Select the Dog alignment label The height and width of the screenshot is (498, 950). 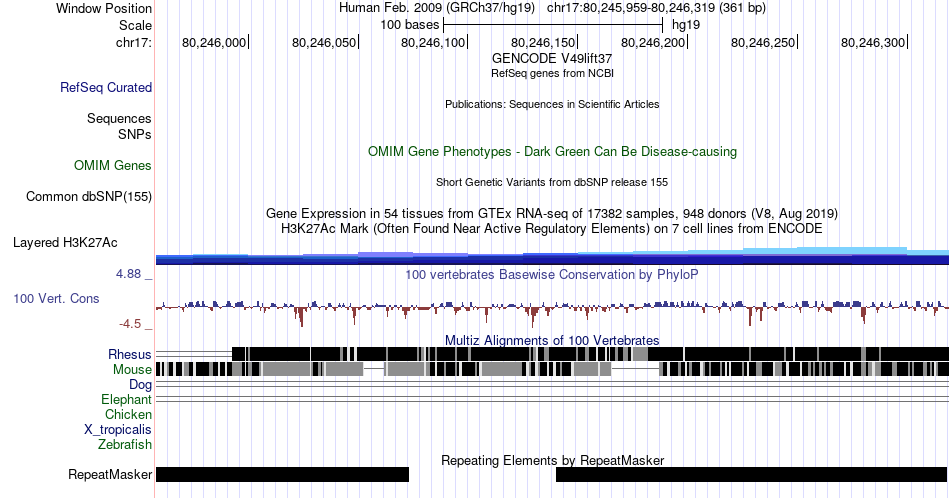coord(141,385)
